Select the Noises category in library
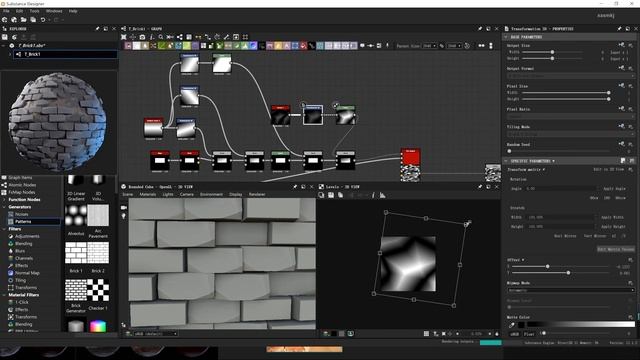The height and width of the screenshot is (360, 640). pos(22,214)
